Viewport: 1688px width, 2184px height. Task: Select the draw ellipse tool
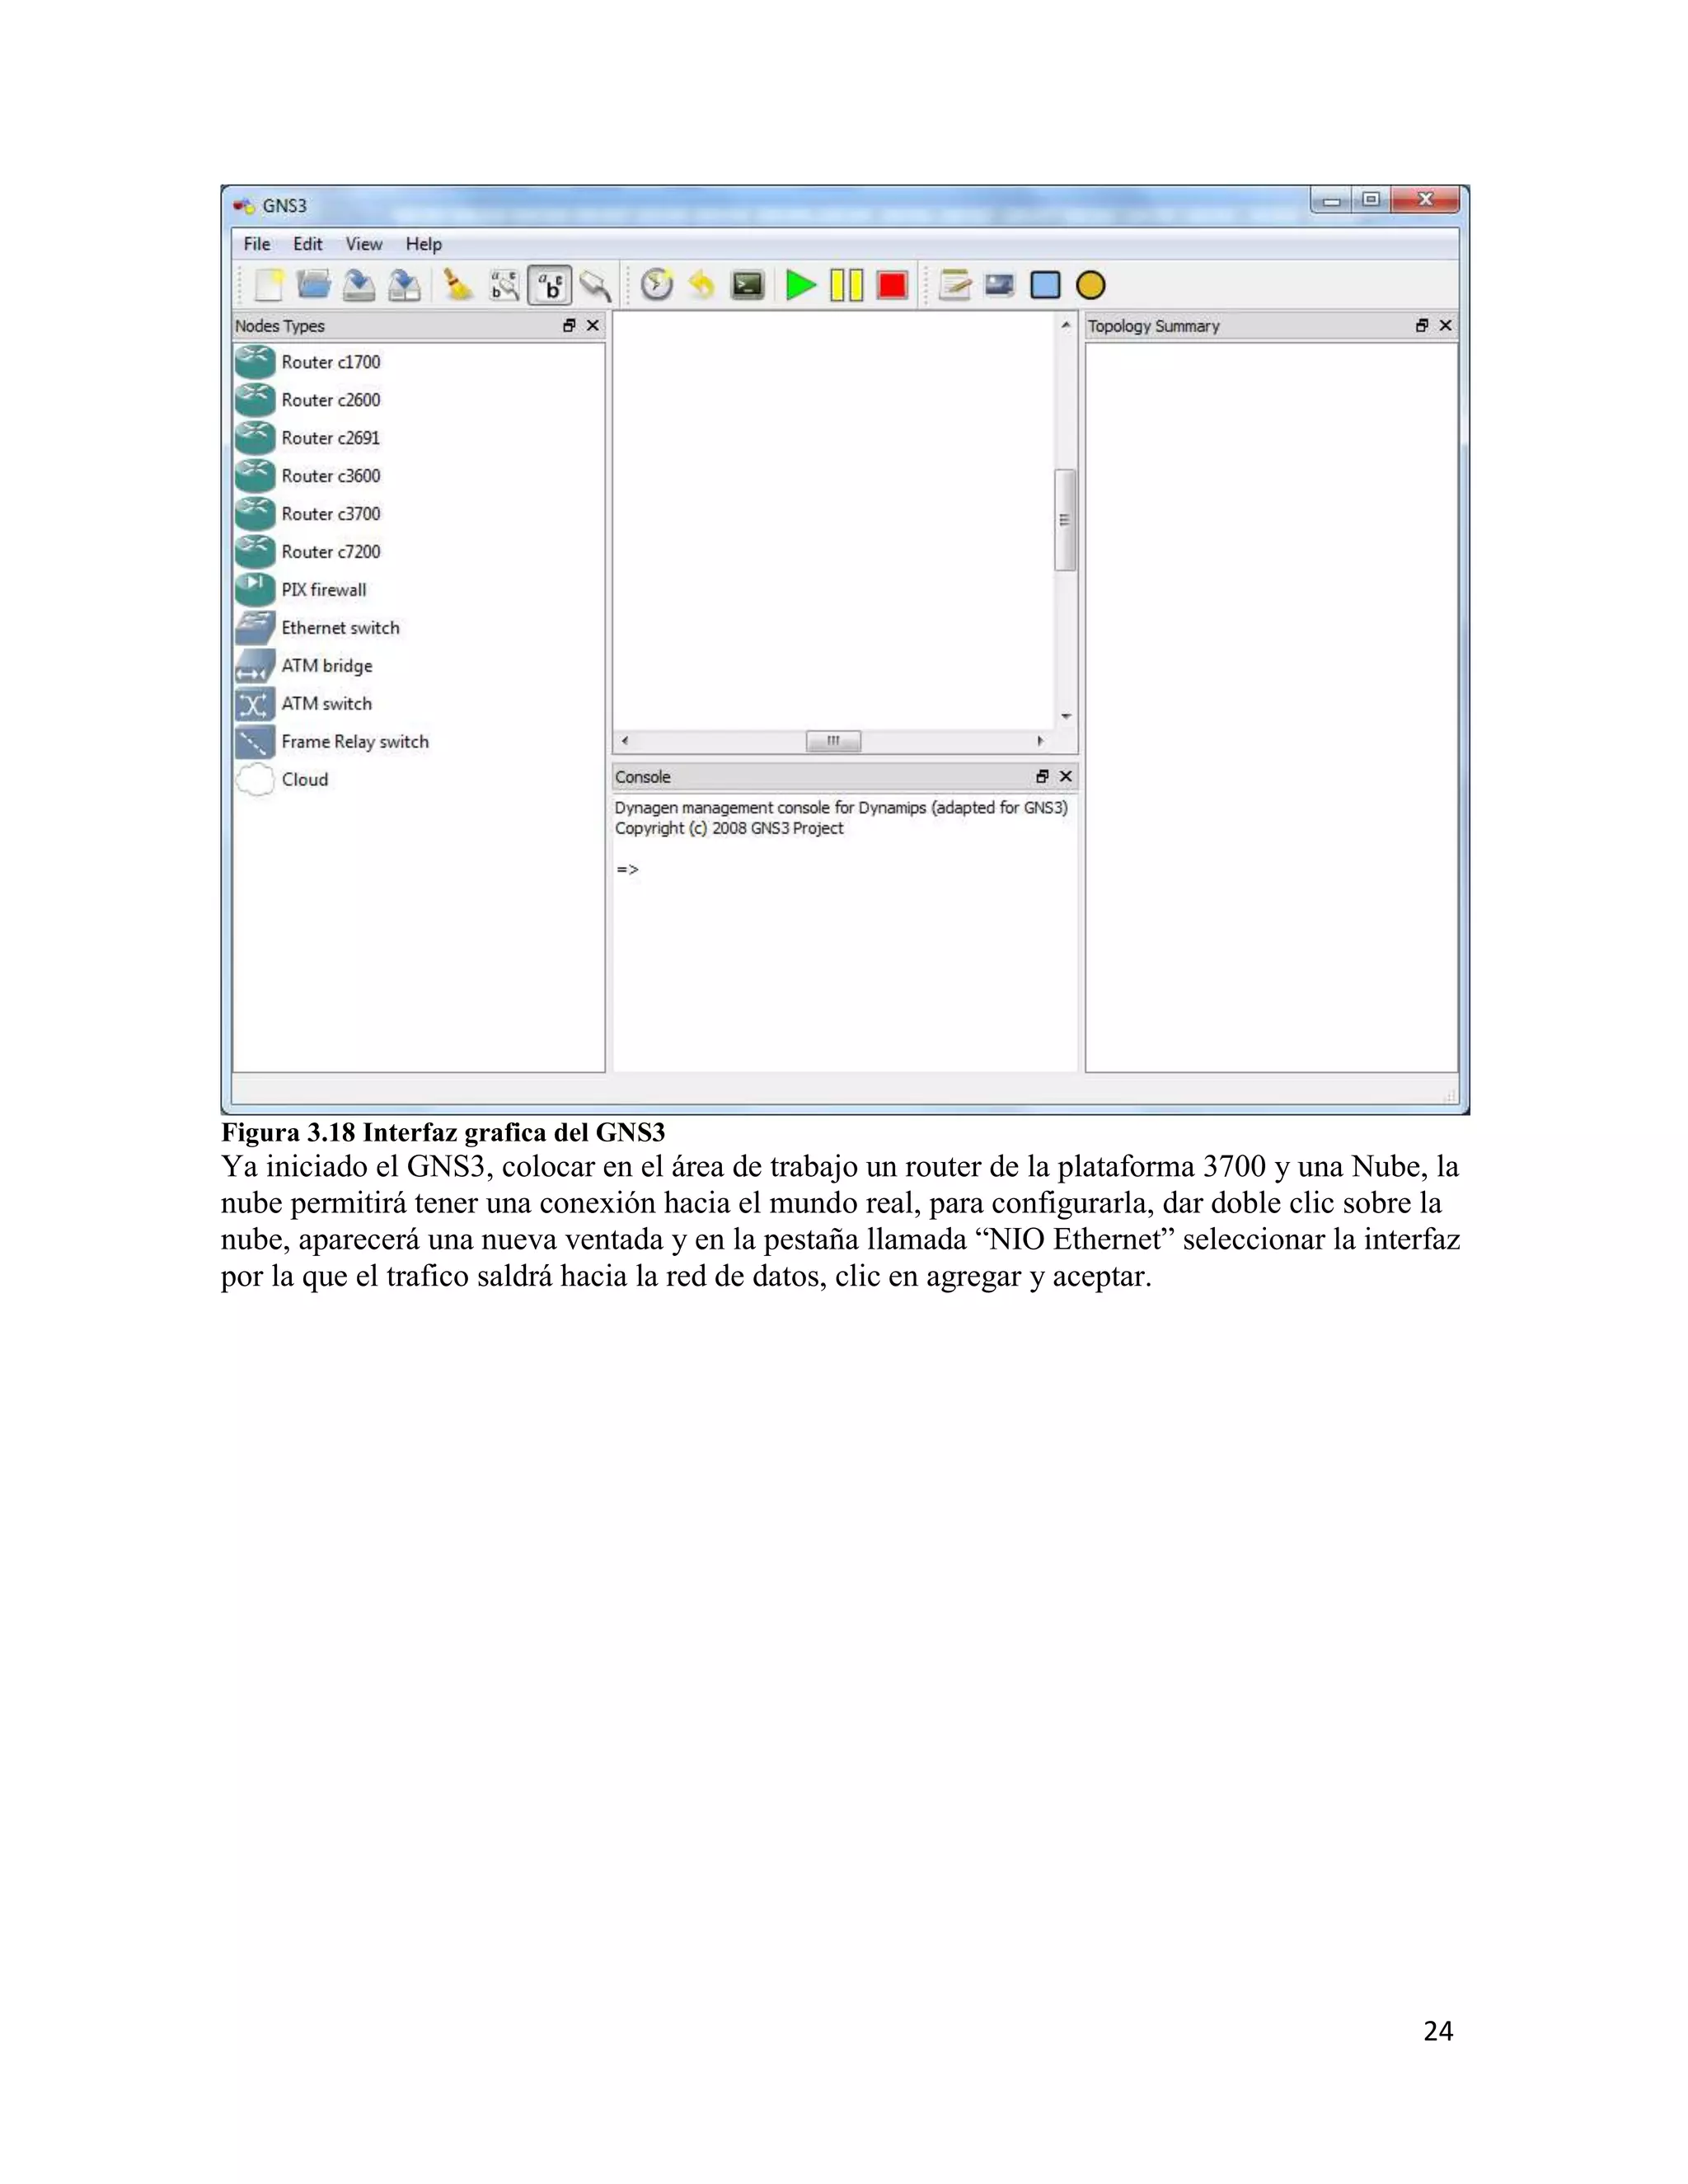[1091, 286]
